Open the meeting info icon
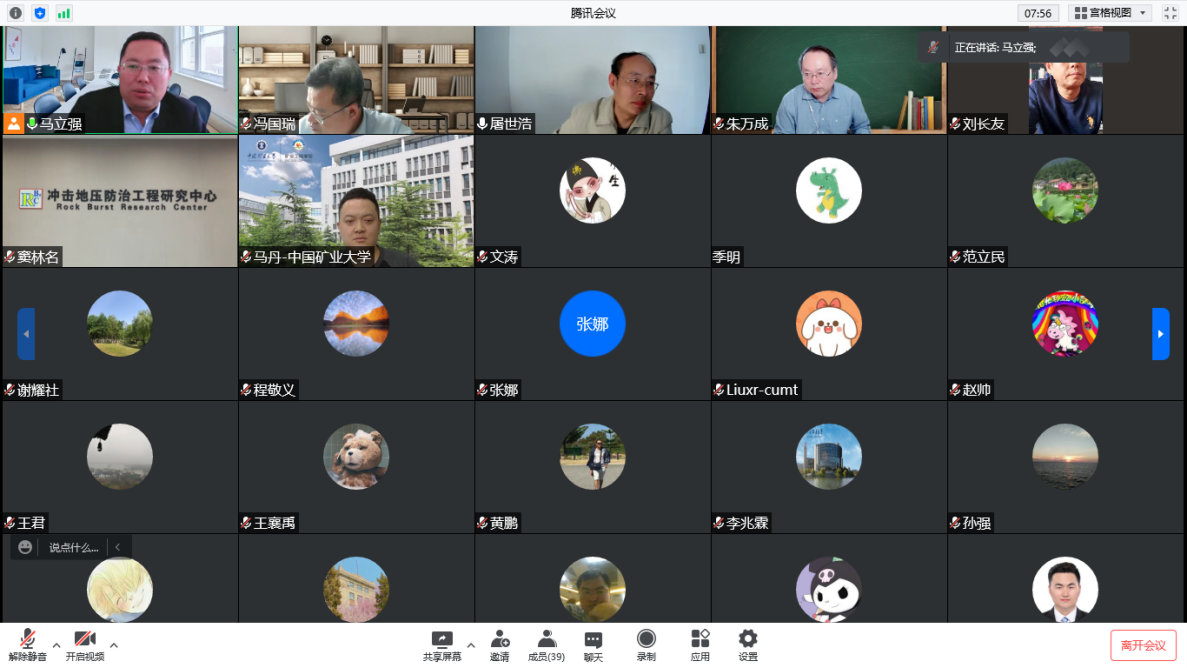Screen dimensions: 1187x668 click(x=15, y=13)
